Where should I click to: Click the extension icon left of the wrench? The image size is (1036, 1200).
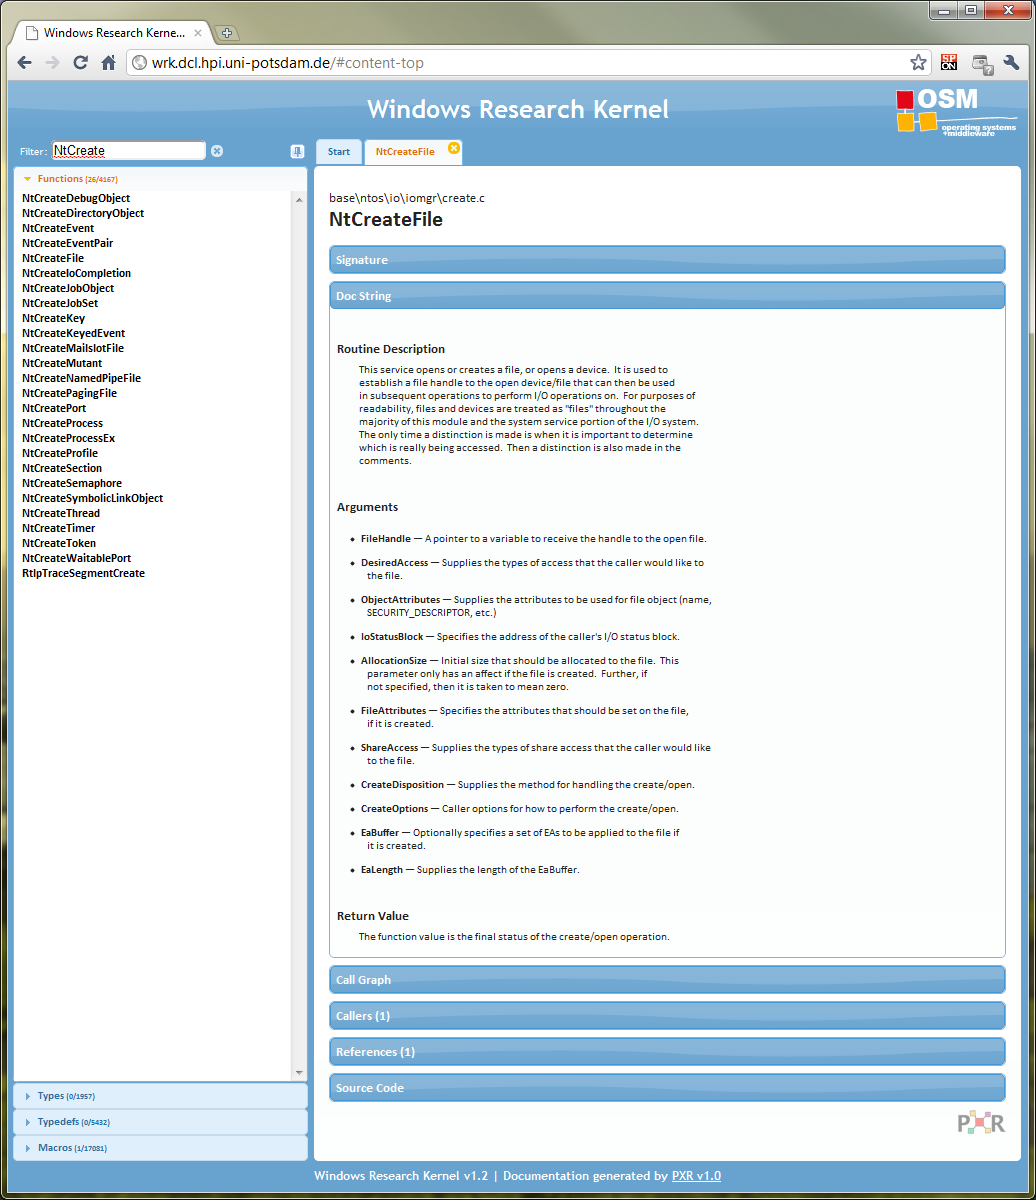pyautogui.click(x=981, y=64)
